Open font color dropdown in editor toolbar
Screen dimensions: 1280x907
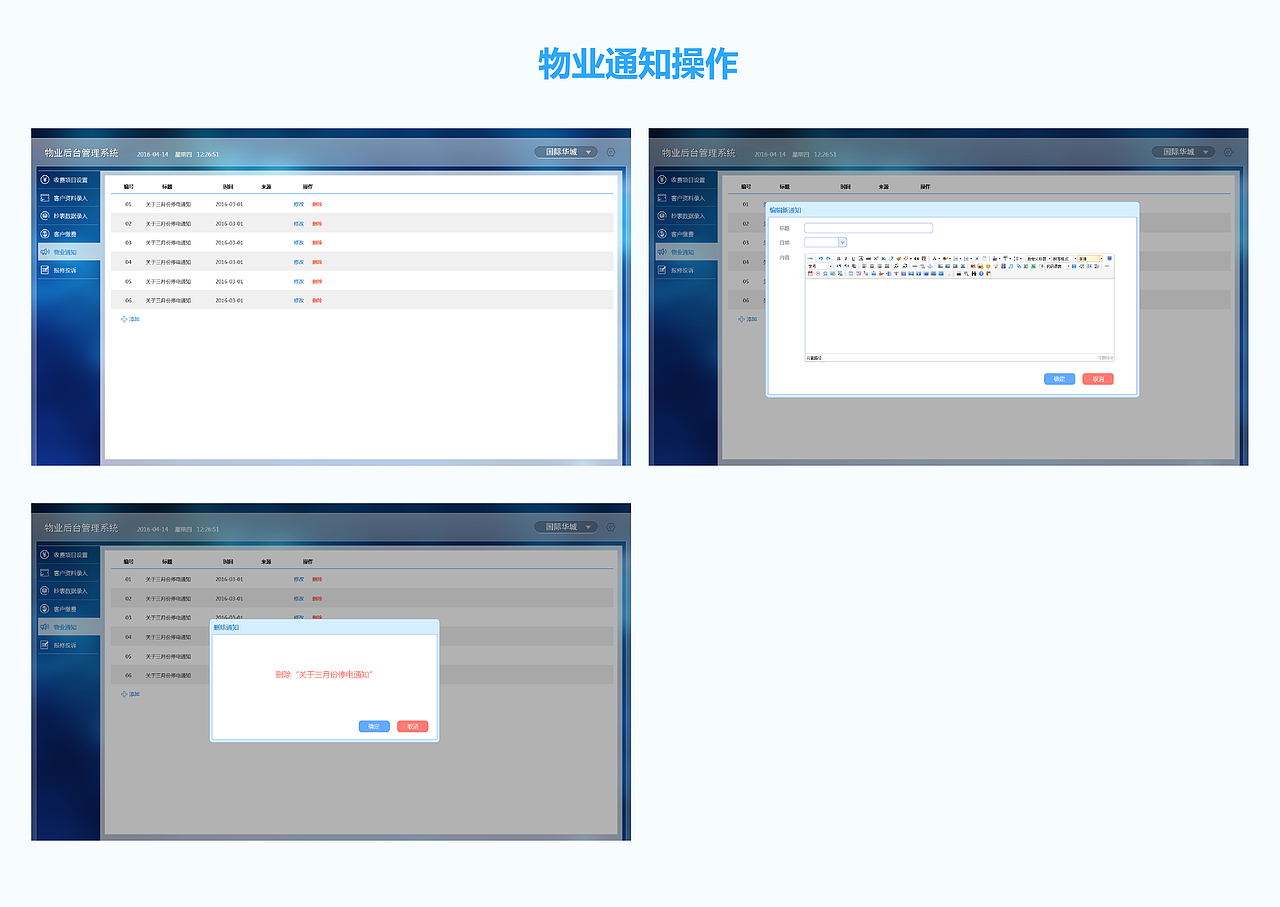[x=939, y=259]
